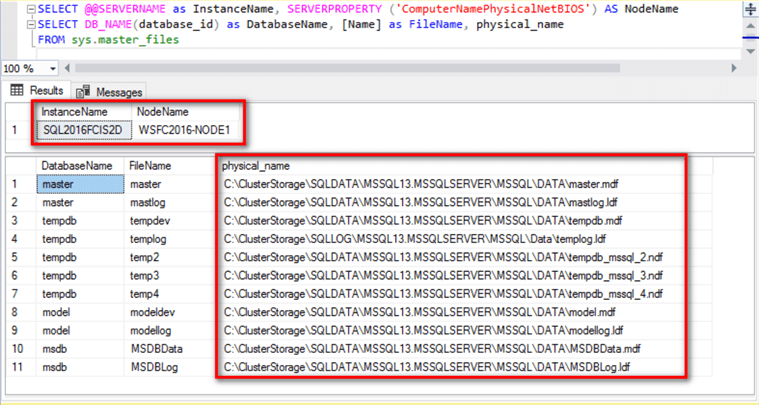Select the InstanceName column header
This screenshot has height=405, width=759.
[x=84, y=112]
